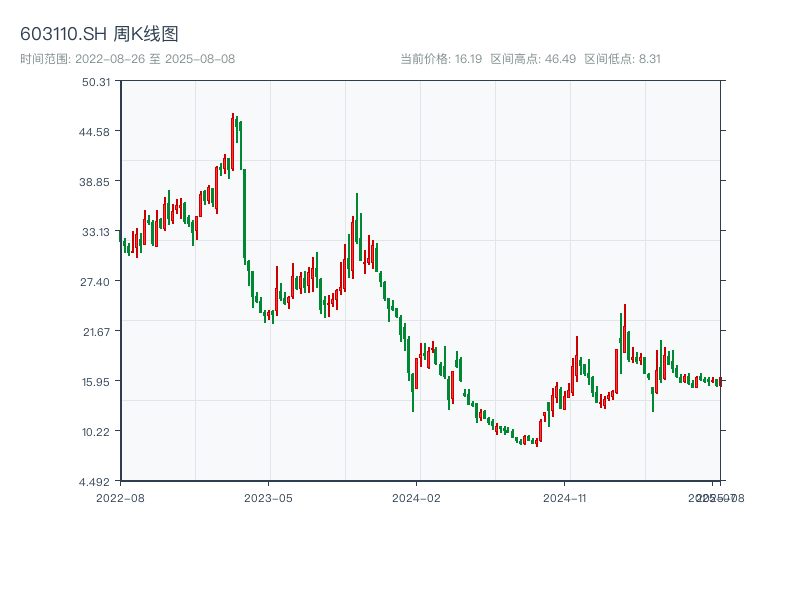The width and height of the screenshot is (800, 600).
Task: Click the 603110.SH 周K线图 chart title
Action: [99, 35]
